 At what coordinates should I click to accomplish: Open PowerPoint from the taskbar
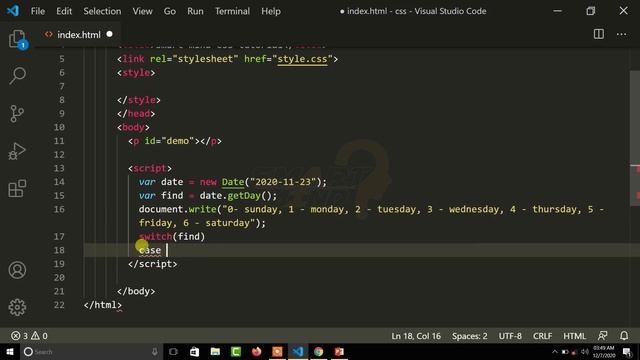coord(339,351)
